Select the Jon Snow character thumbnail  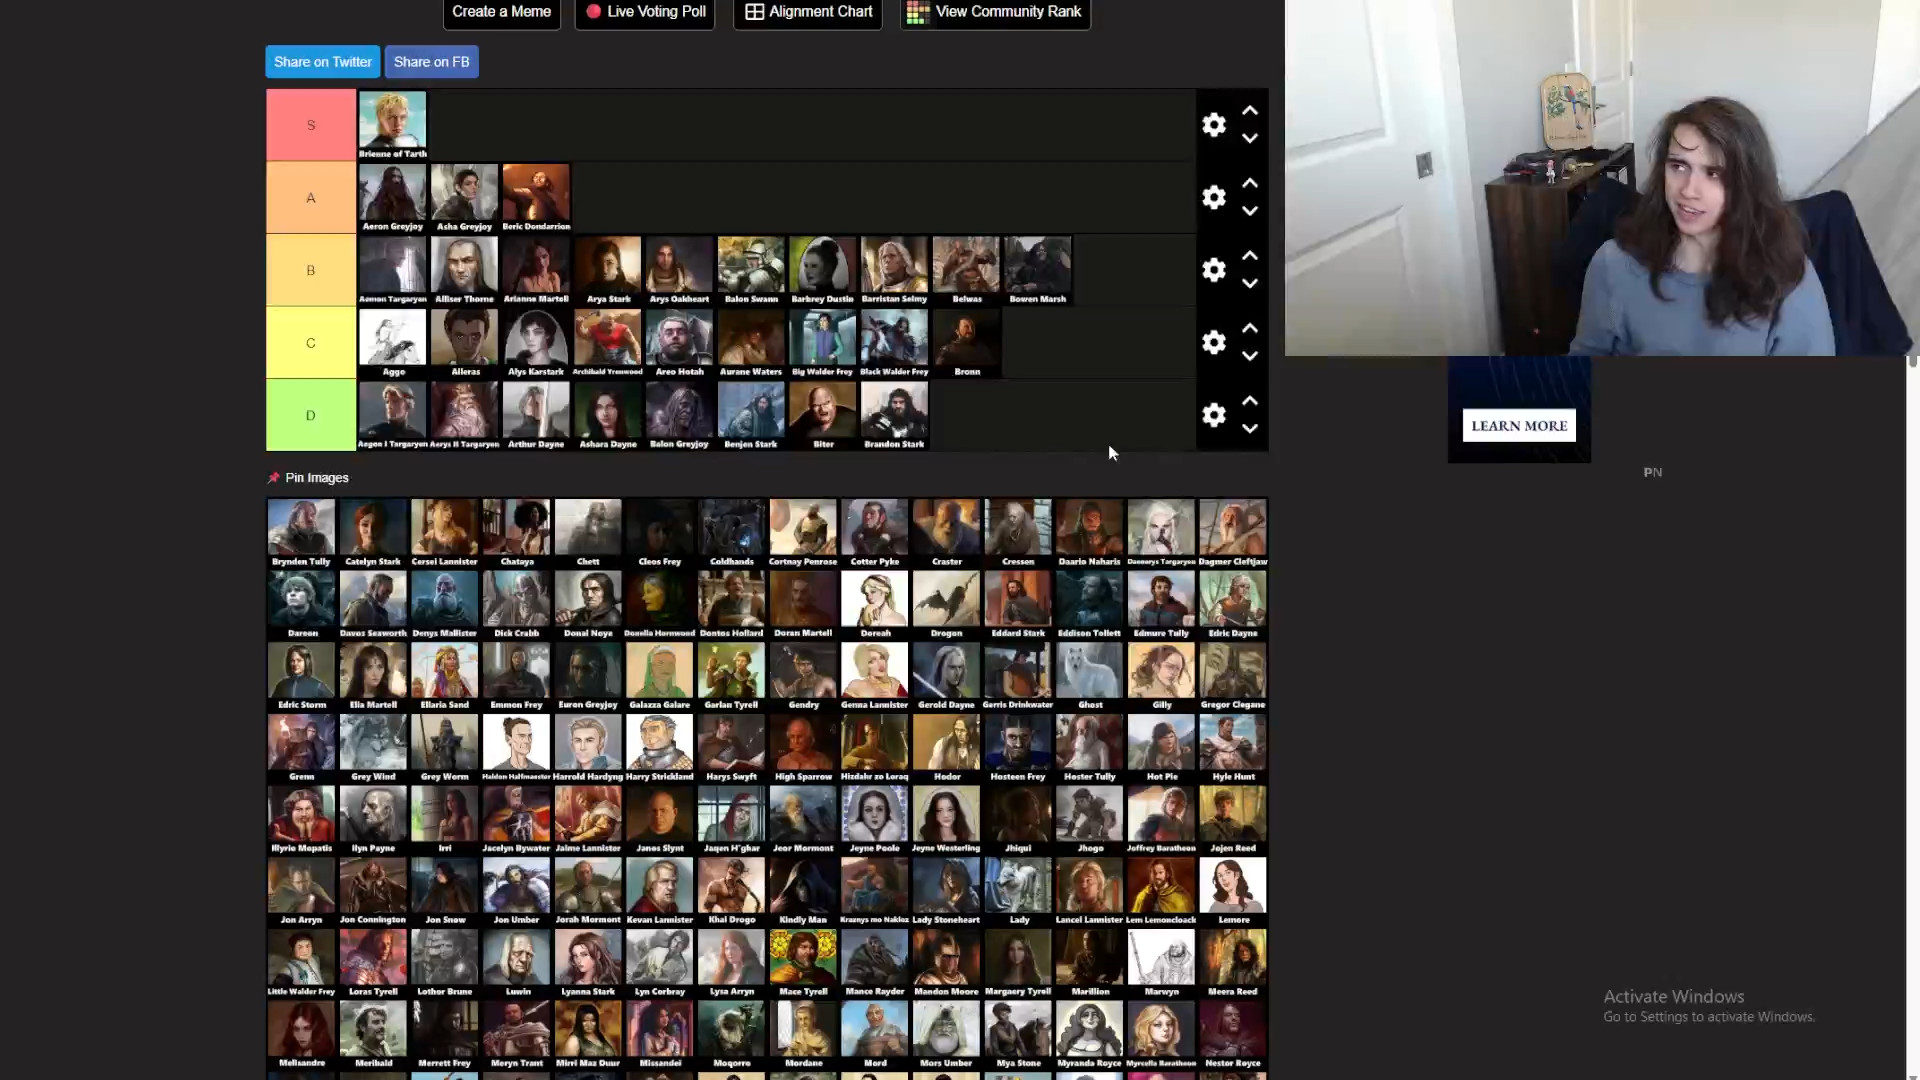445,886
